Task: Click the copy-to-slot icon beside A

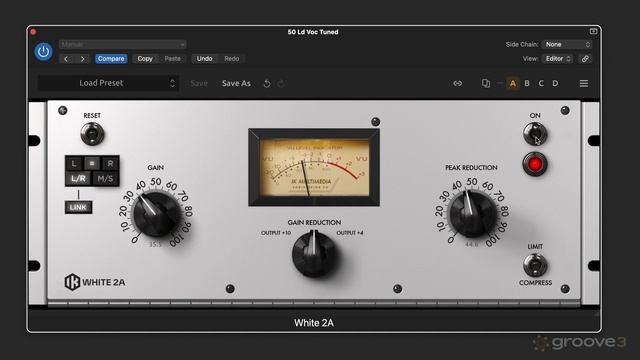Action: pyautogui.click(x=485, y=83)
